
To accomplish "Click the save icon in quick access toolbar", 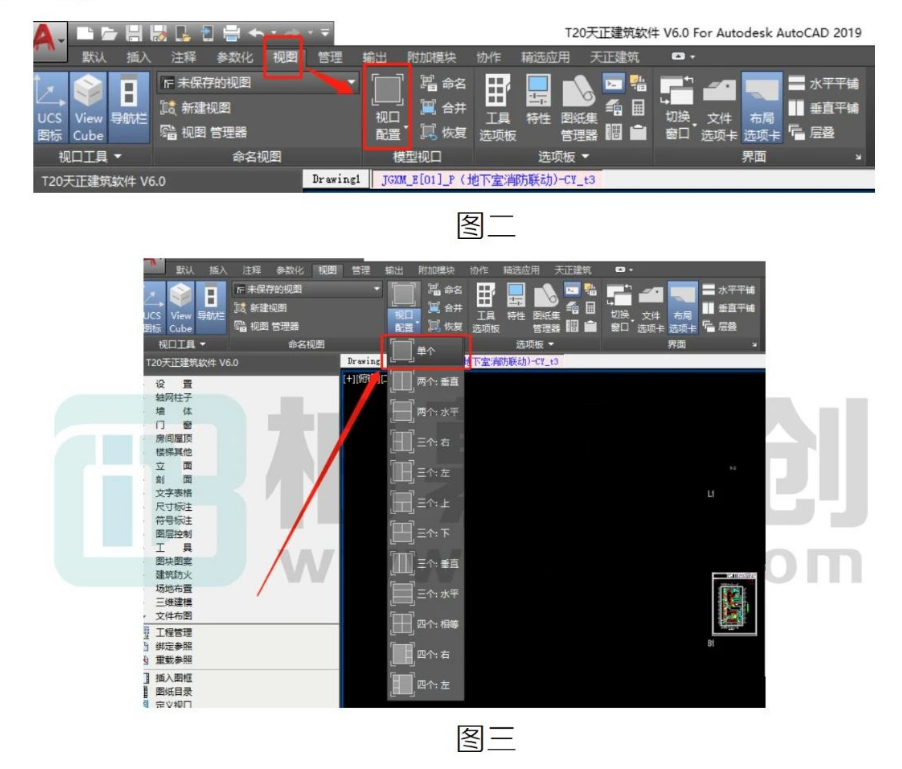I will [133, 33].
